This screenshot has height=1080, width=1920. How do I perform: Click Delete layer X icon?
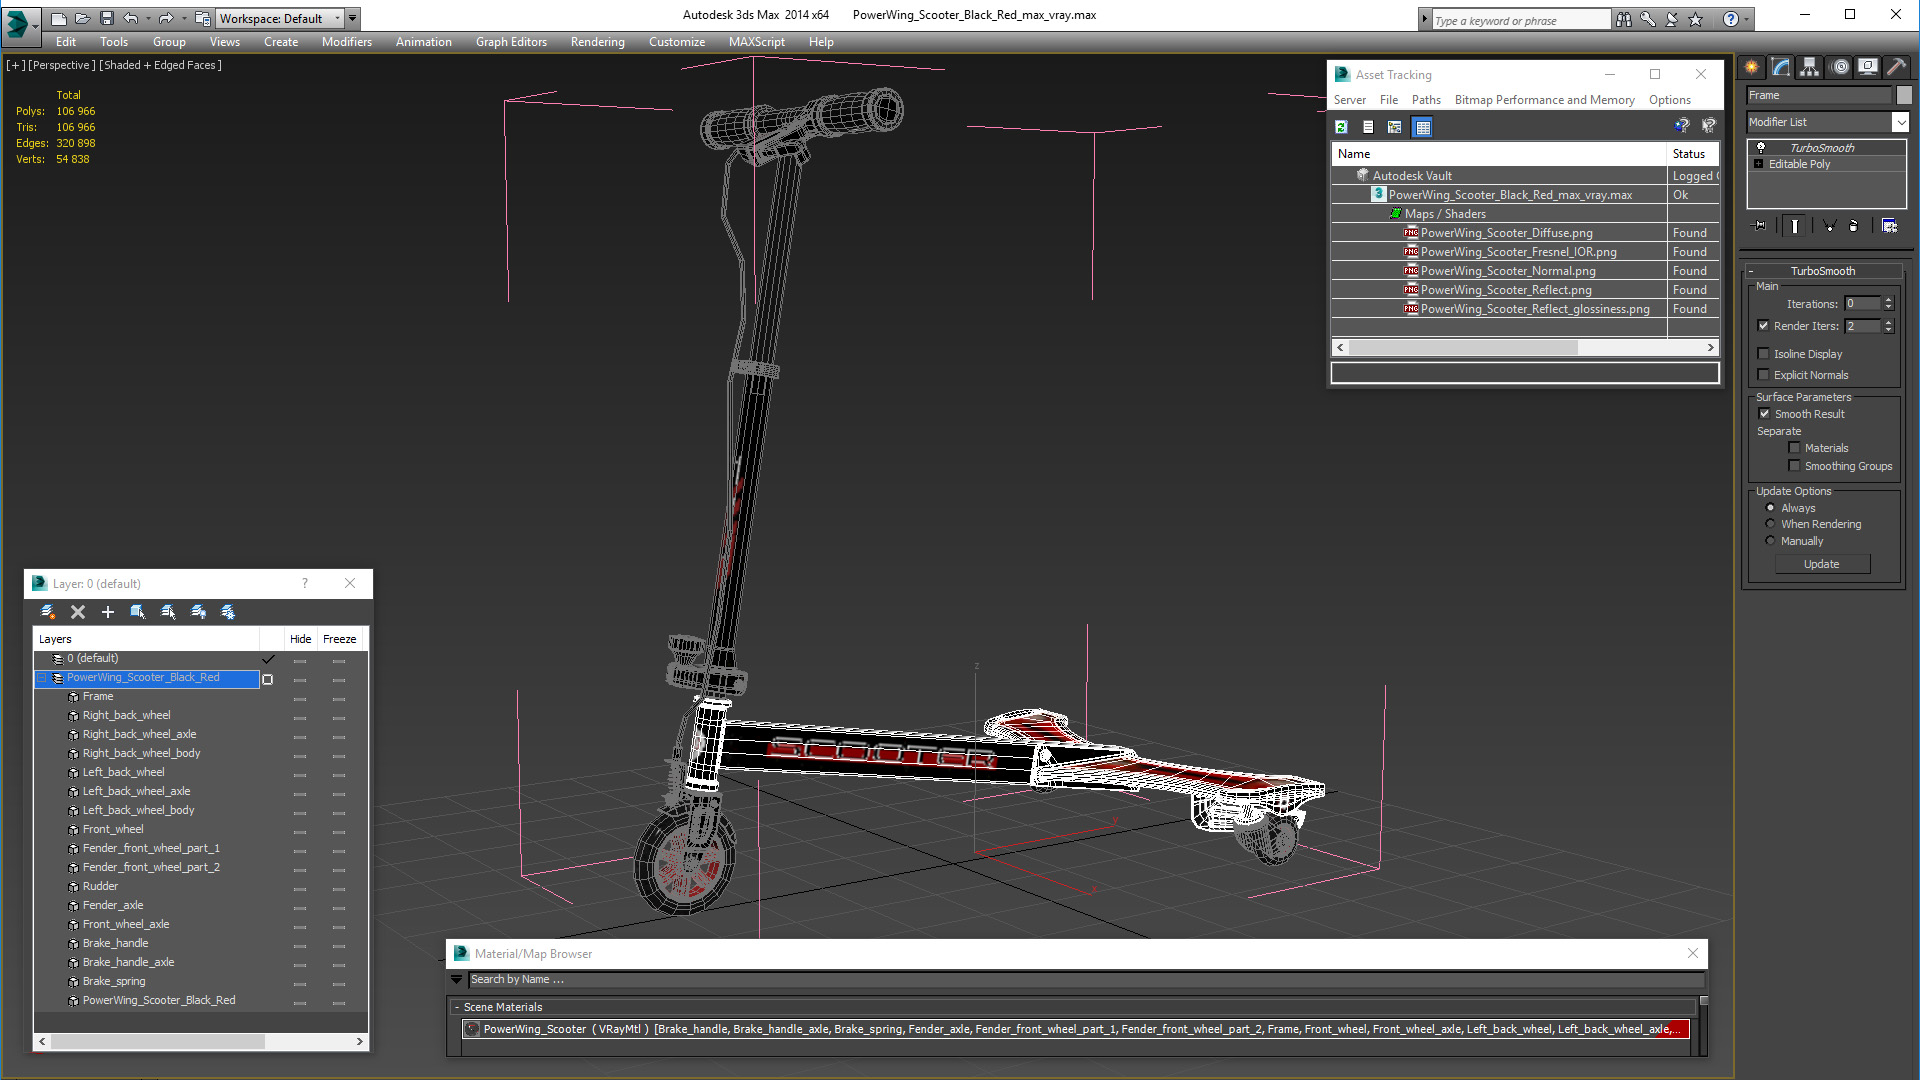(78, 612)
